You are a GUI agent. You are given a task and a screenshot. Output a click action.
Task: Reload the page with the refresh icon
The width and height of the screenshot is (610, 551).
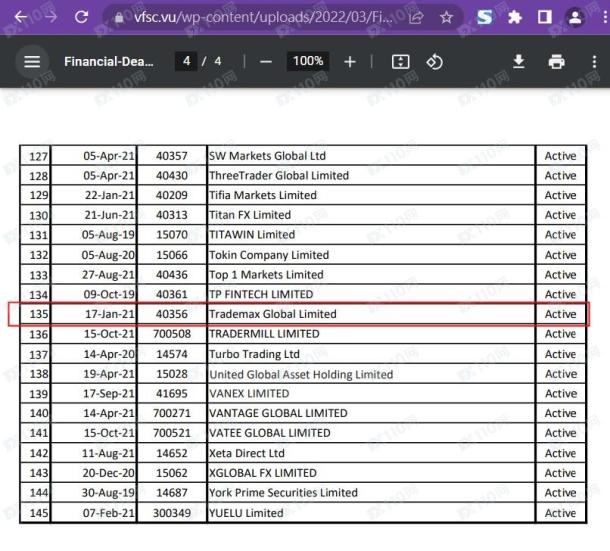click(81, 17)
